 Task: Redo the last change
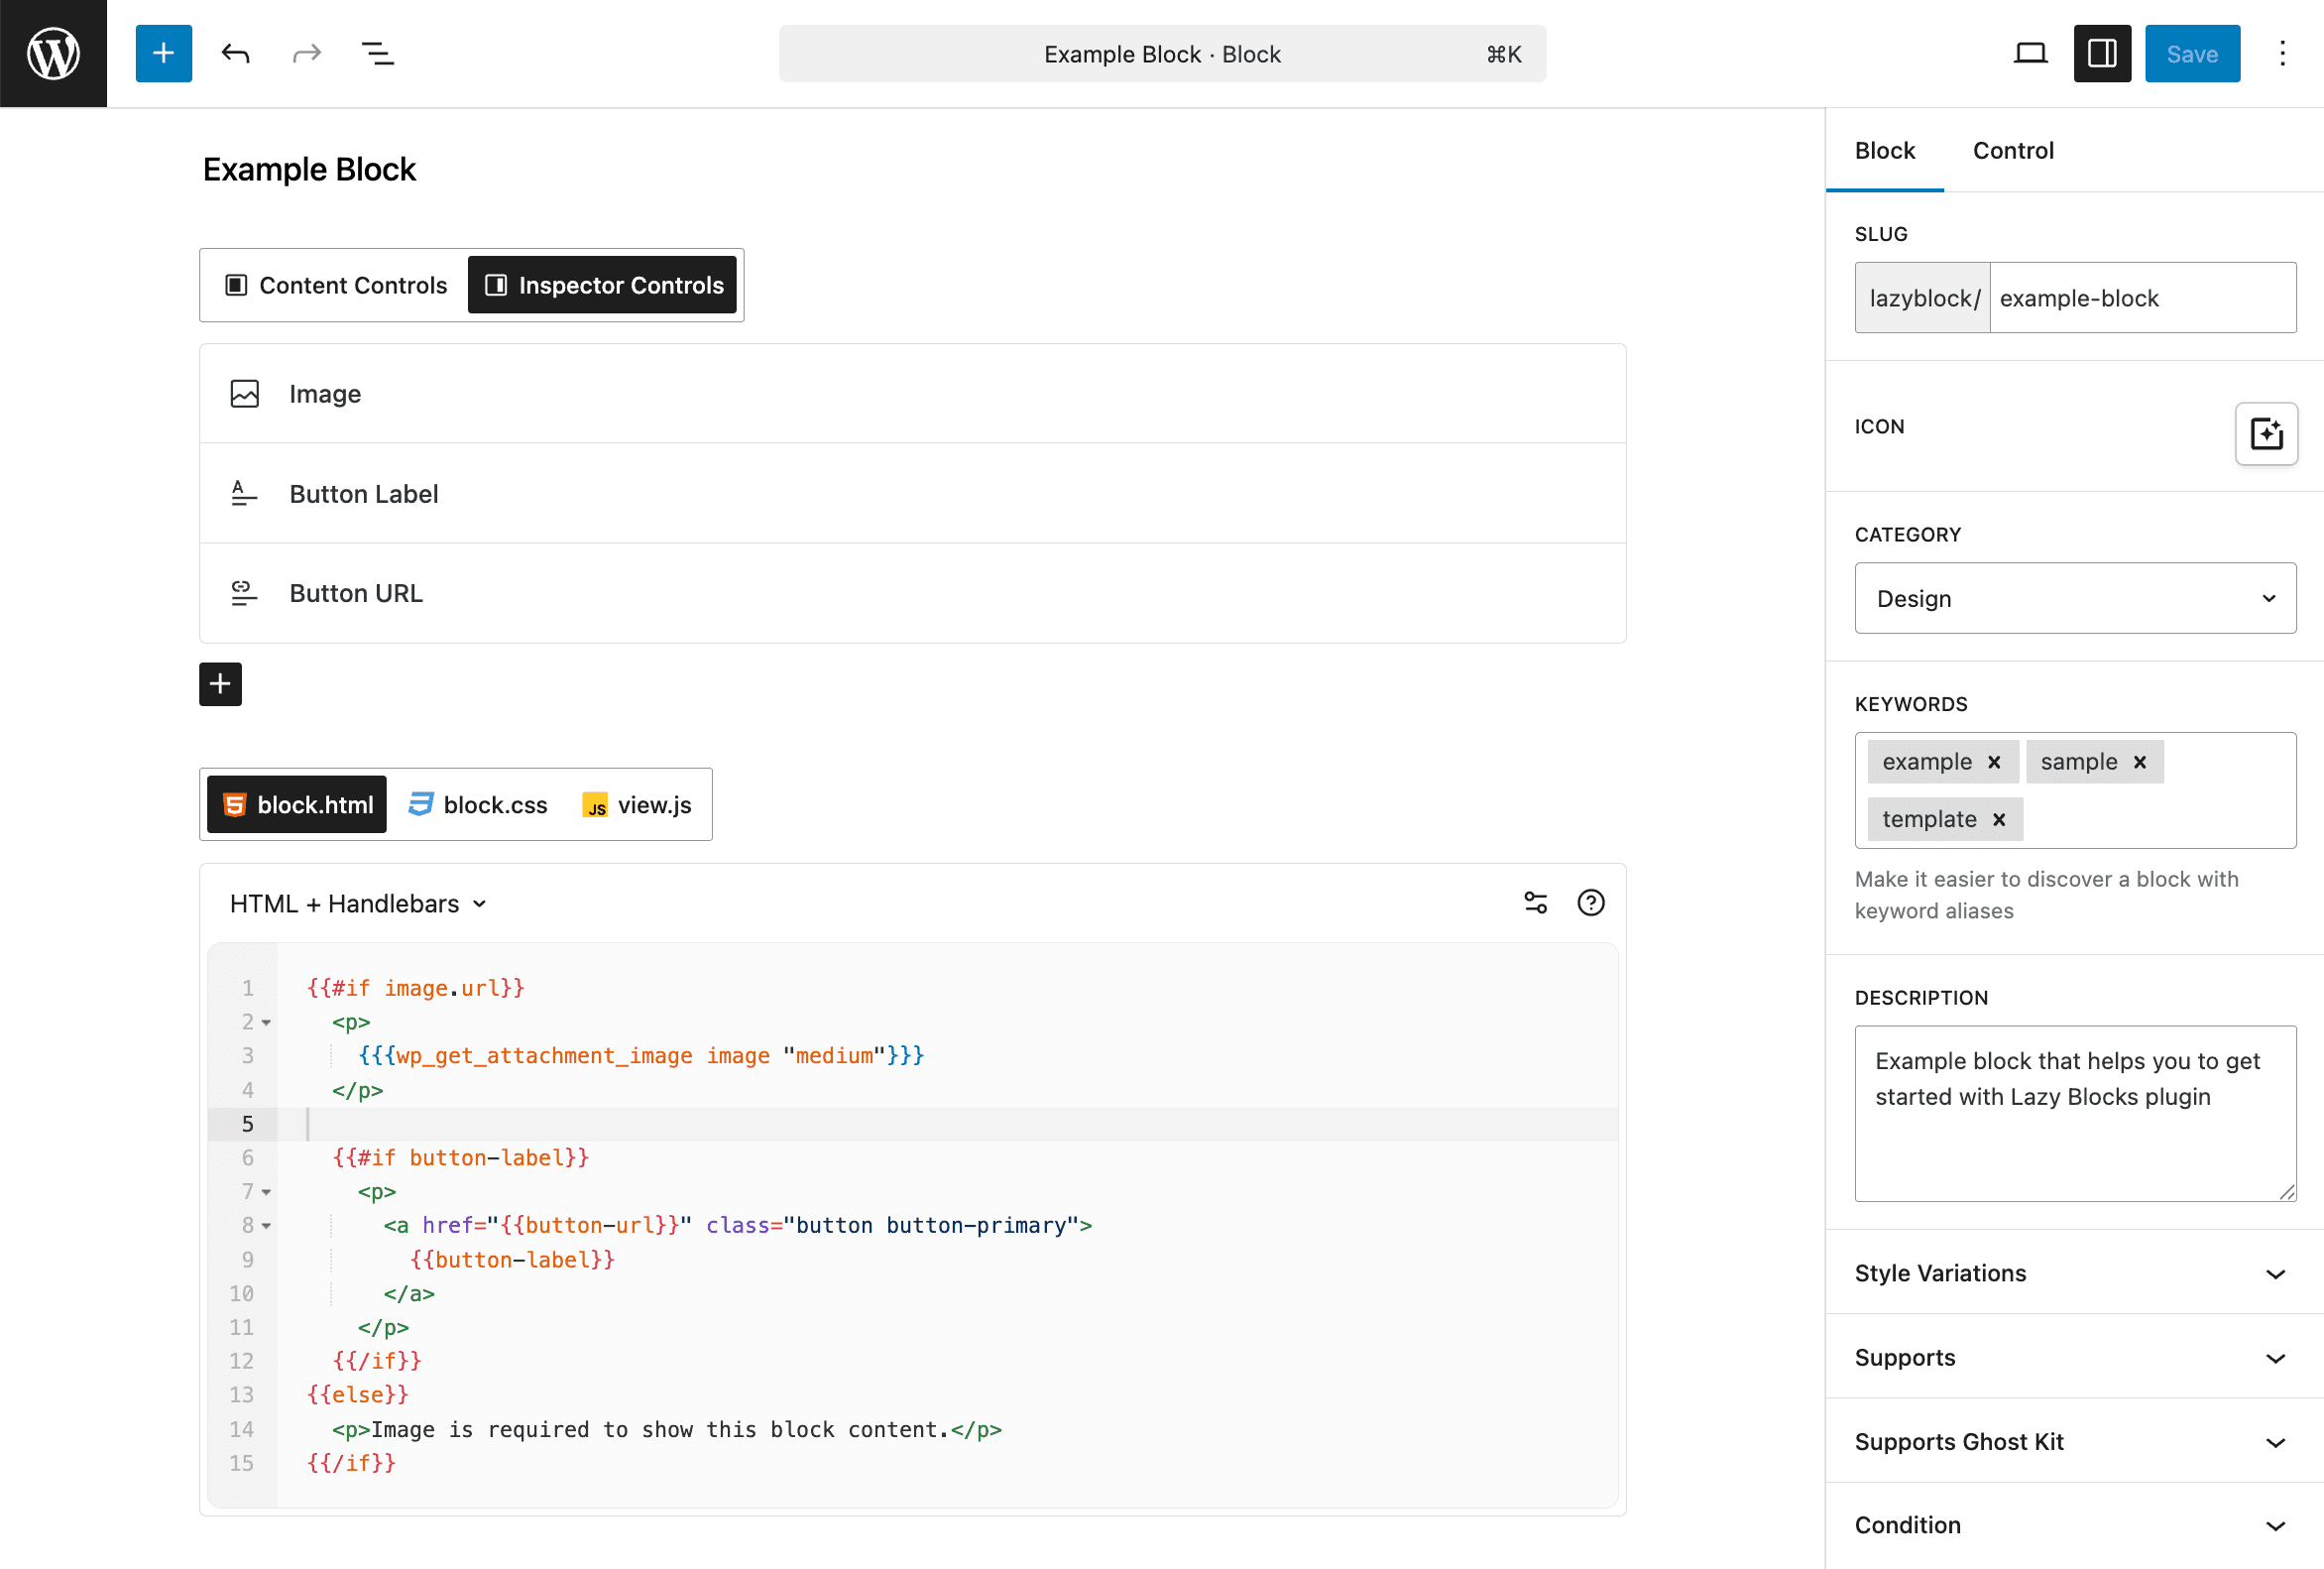click(307, 53)
